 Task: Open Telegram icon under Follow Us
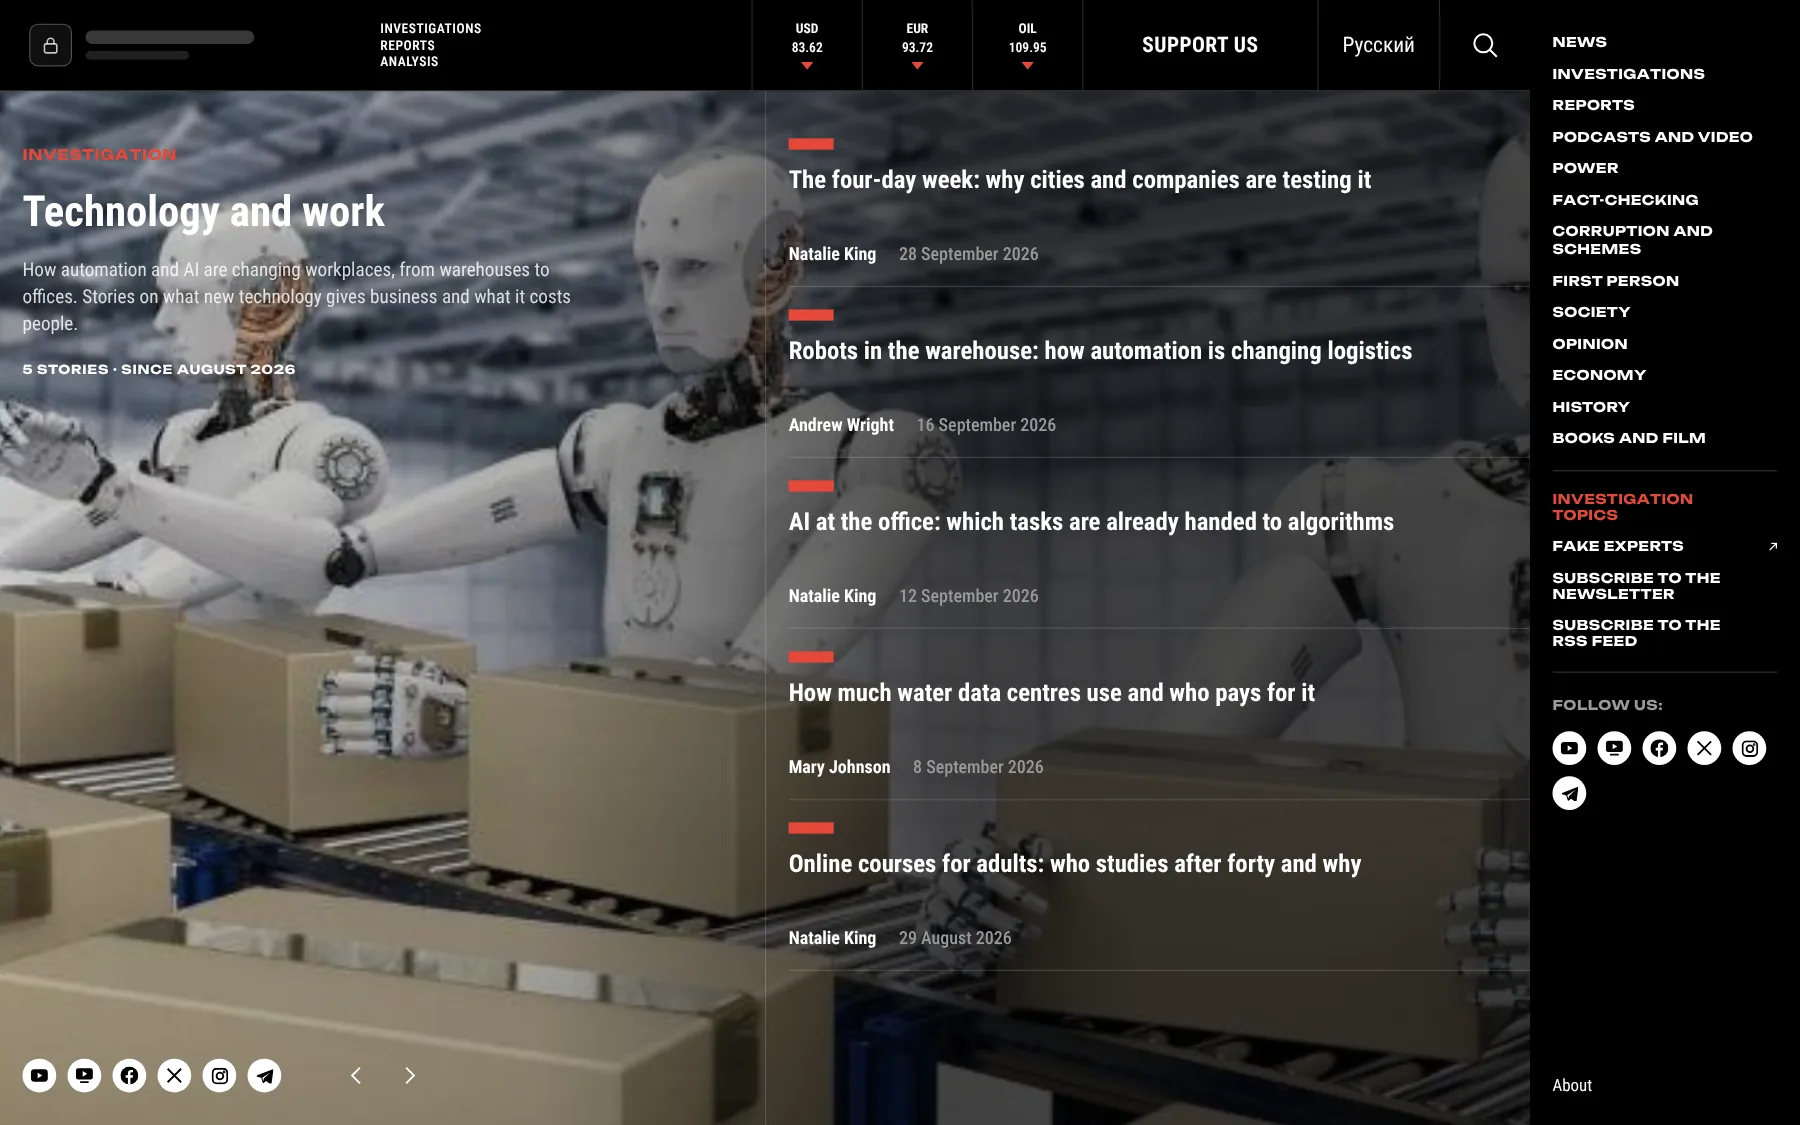(1569, 793)
